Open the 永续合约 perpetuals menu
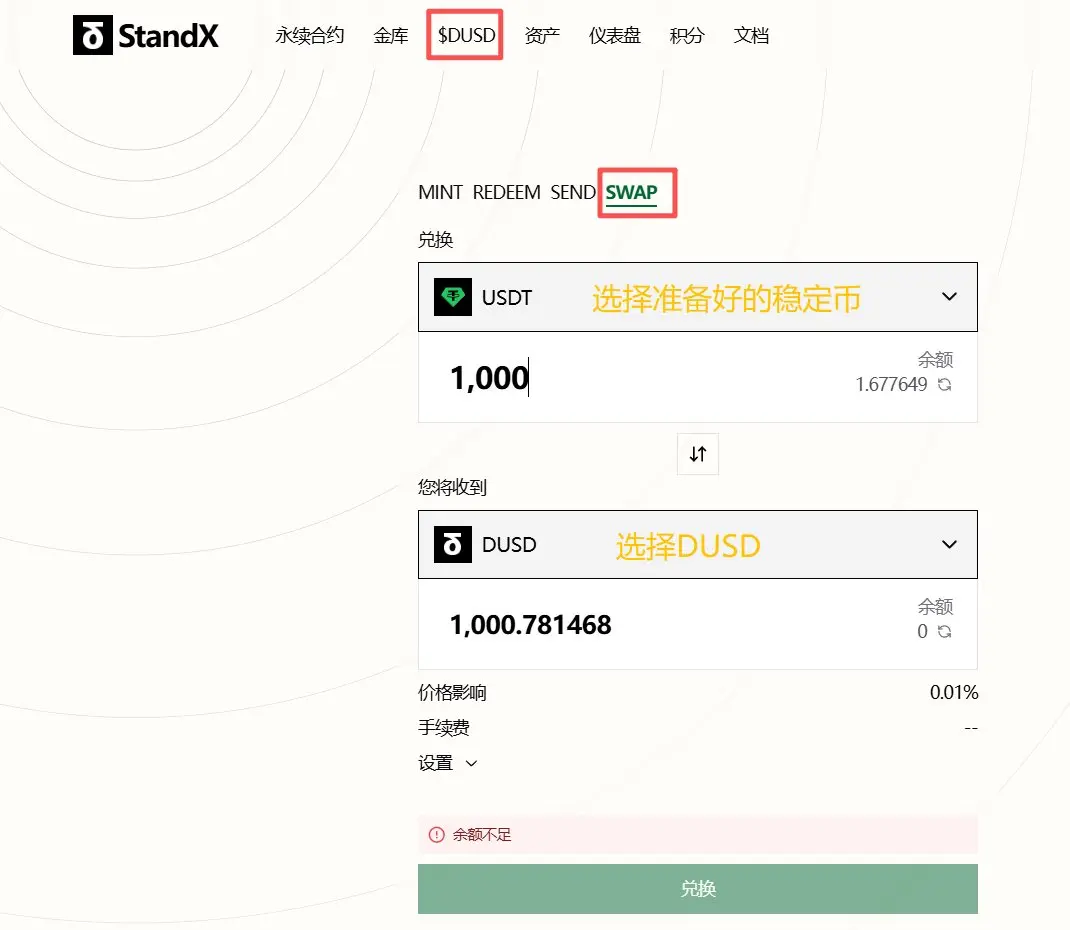Screen dimensions: 1070x930 pos(310,35)
